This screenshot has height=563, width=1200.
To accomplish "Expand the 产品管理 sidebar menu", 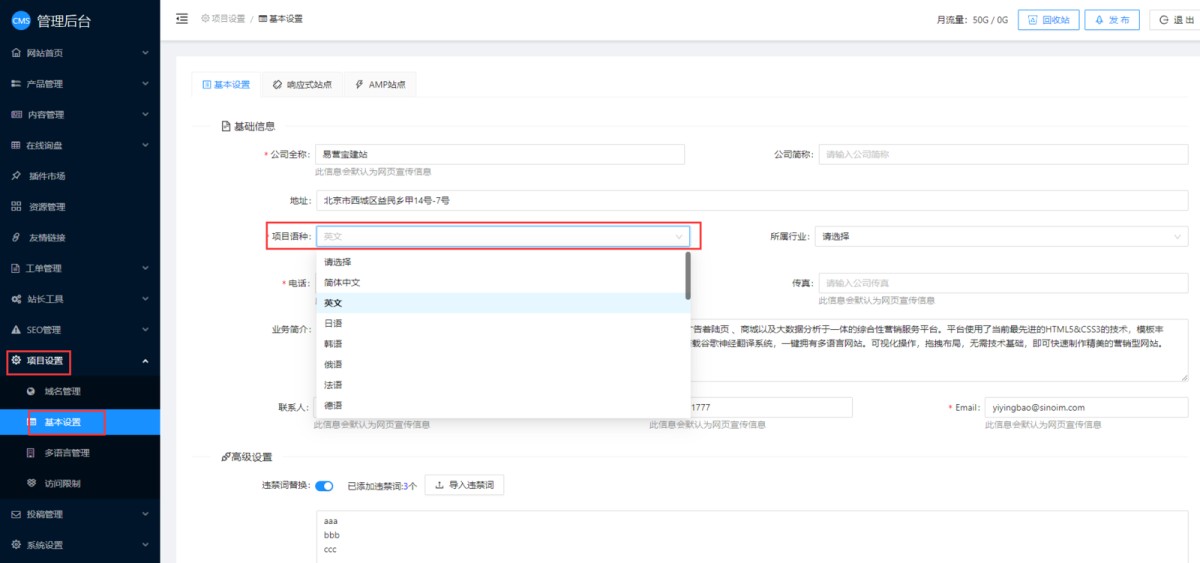I will pos(80,84).
